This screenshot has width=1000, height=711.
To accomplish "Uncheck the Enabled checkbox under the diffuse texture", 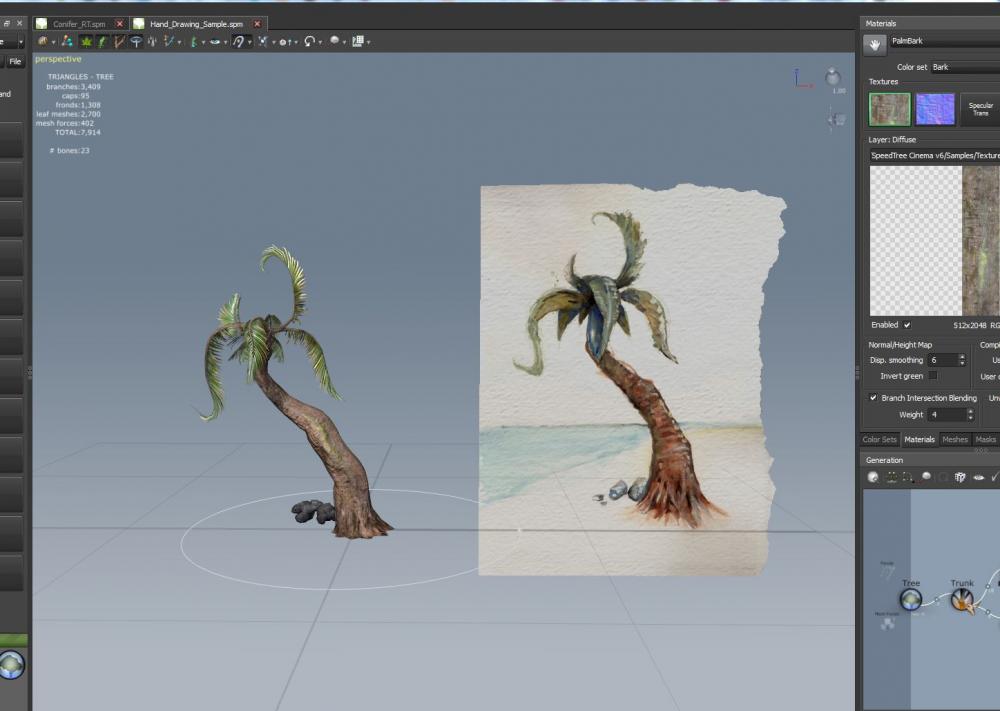I will tap(907, 325).
